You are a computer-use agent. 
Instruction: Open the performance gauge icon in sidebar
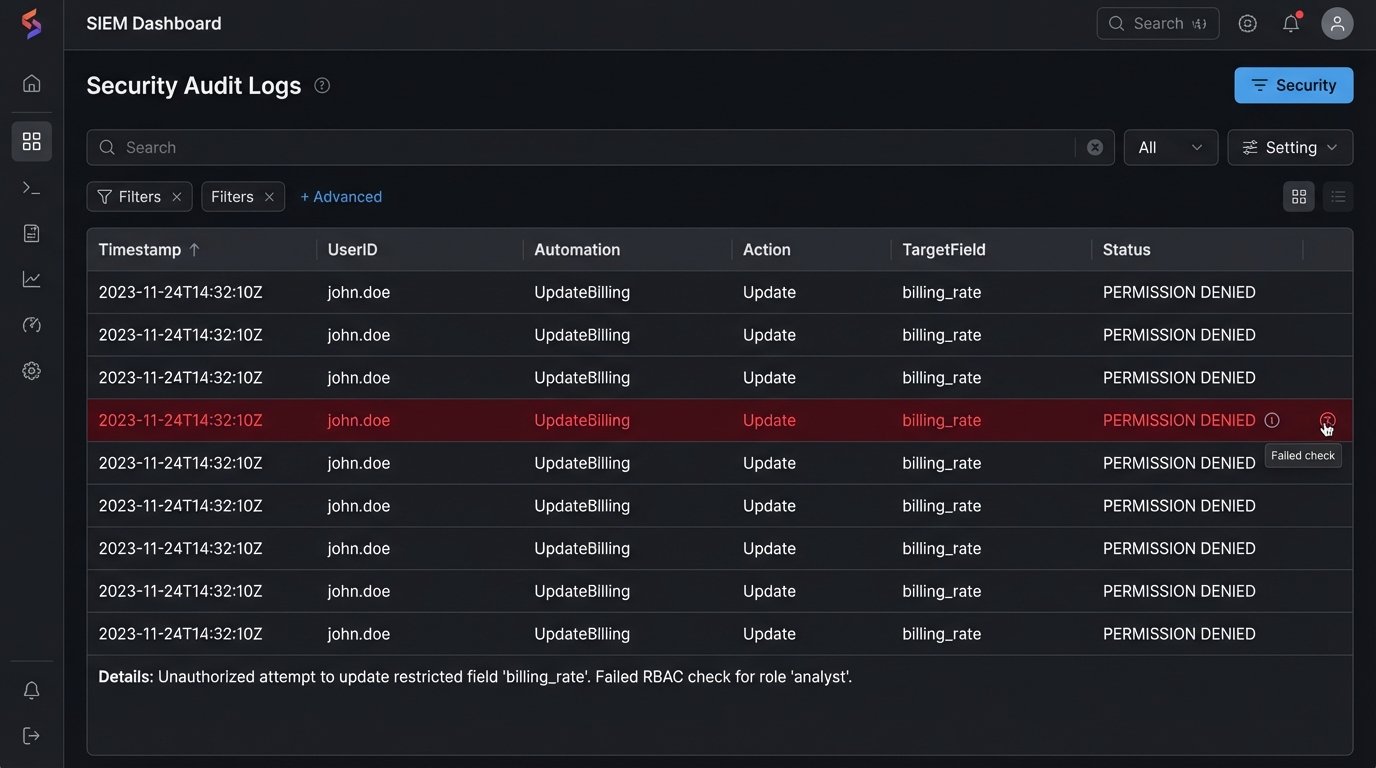click(31, 324)
